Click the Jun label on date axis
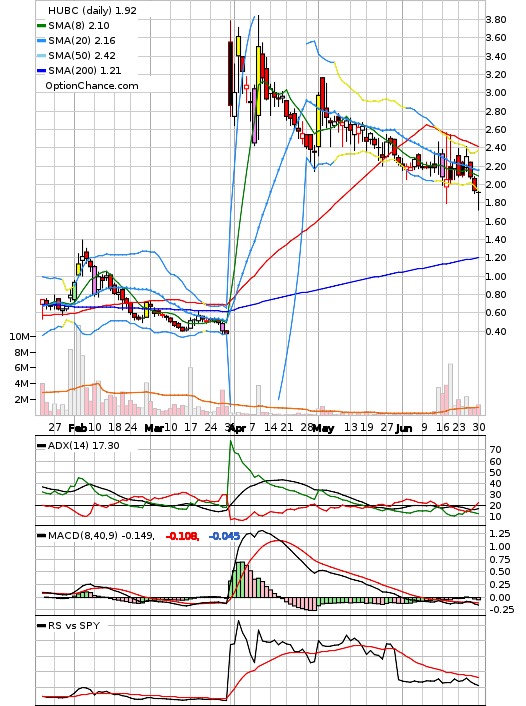This screenshot has height=706, width=526. click(x=404, y=428)
